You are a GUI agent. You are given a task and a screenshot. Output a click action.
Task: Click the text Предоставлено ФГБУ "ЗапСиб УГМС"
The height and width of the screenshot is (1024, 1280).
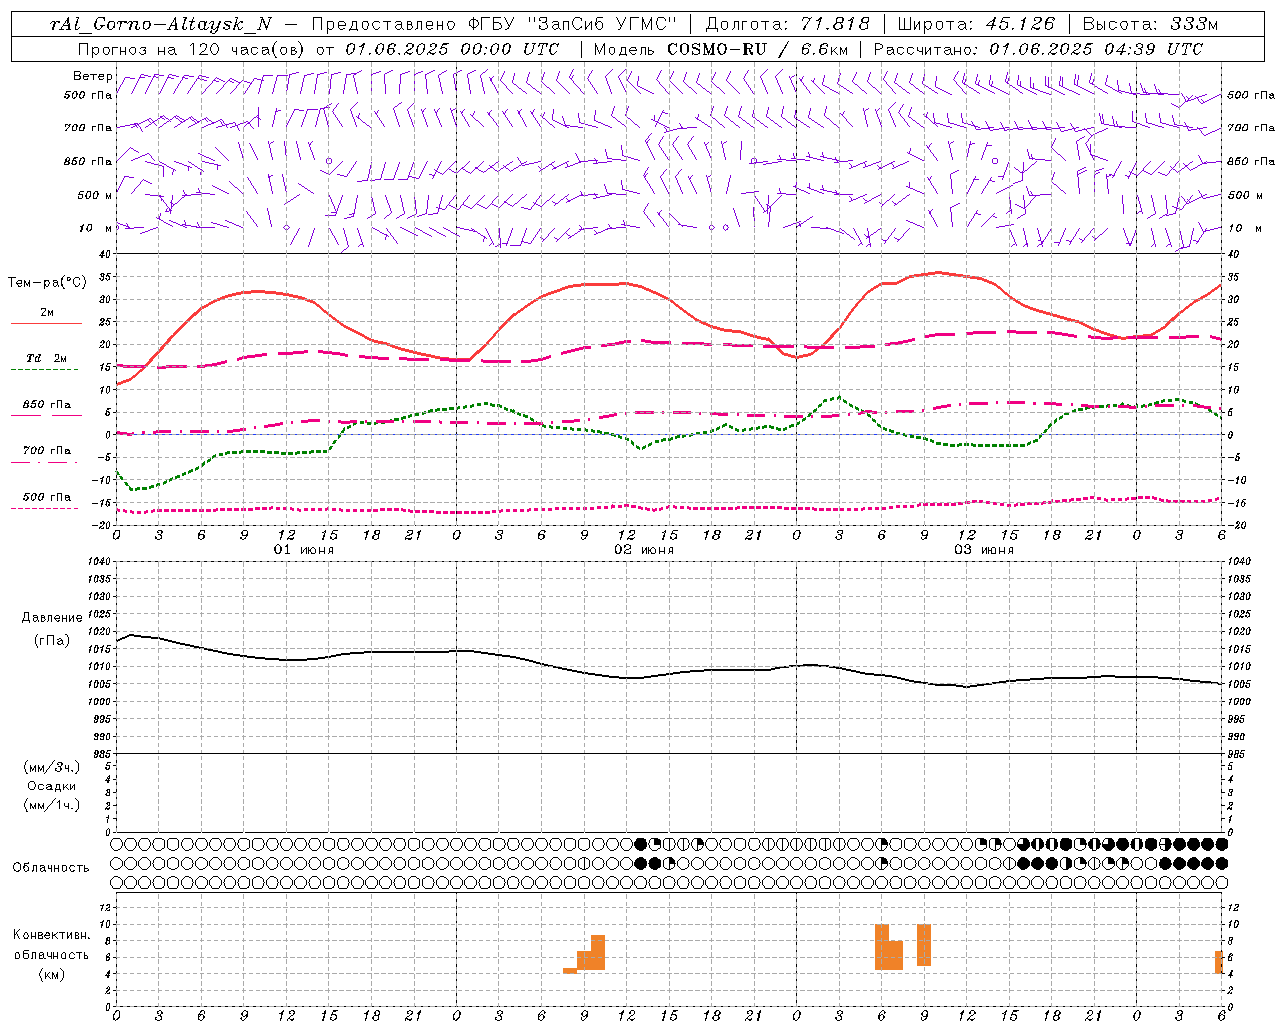coord(494,24)
